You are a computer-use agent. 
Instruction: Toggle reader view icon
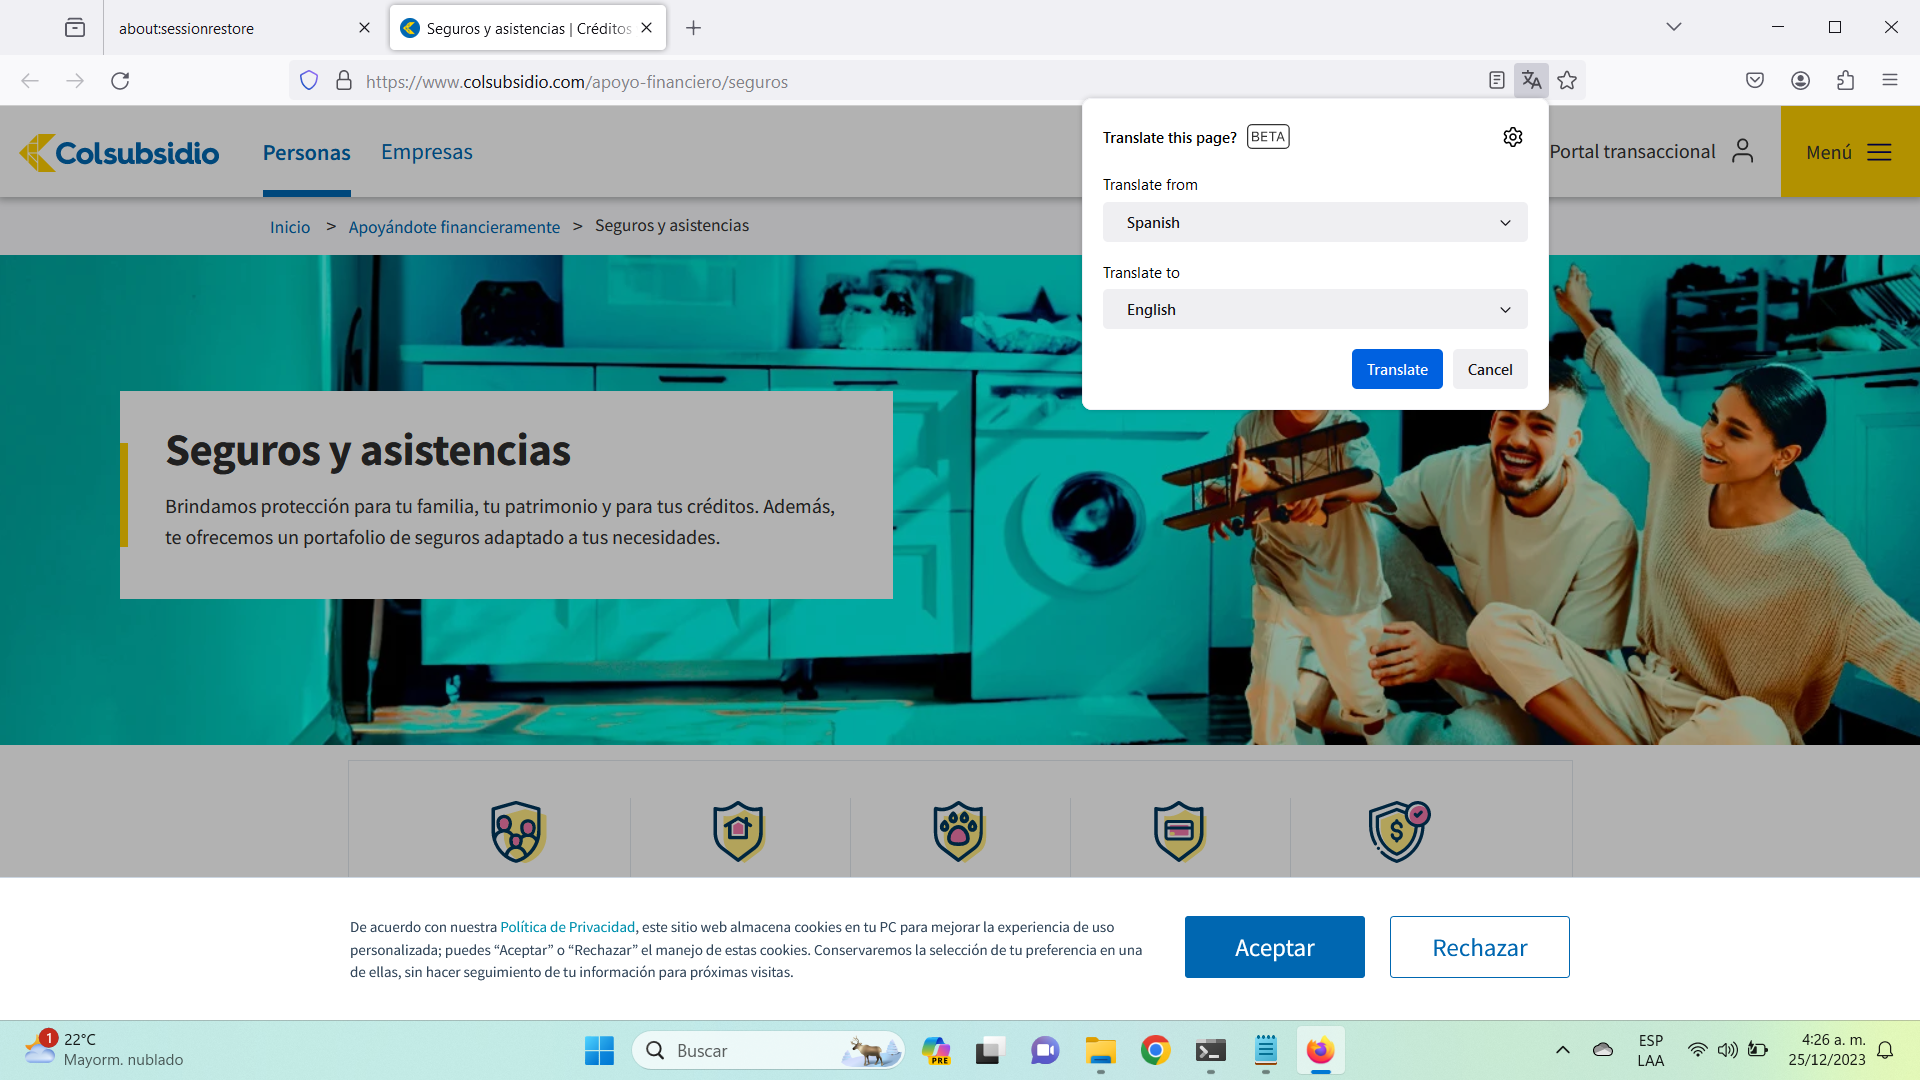tap(1496, 81)
